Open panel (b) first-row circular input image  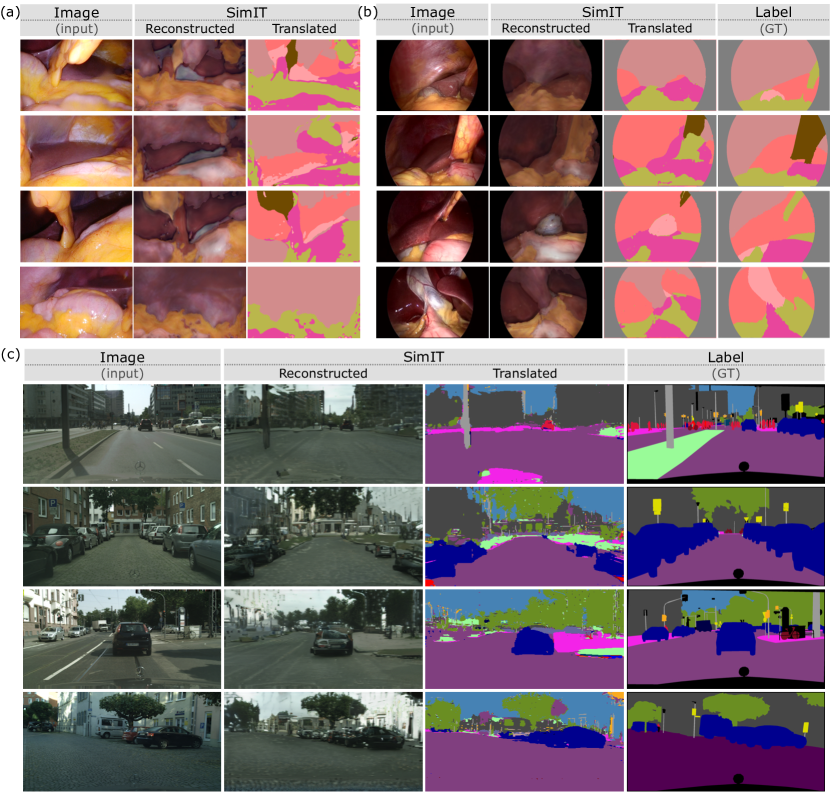click(432, 75)
